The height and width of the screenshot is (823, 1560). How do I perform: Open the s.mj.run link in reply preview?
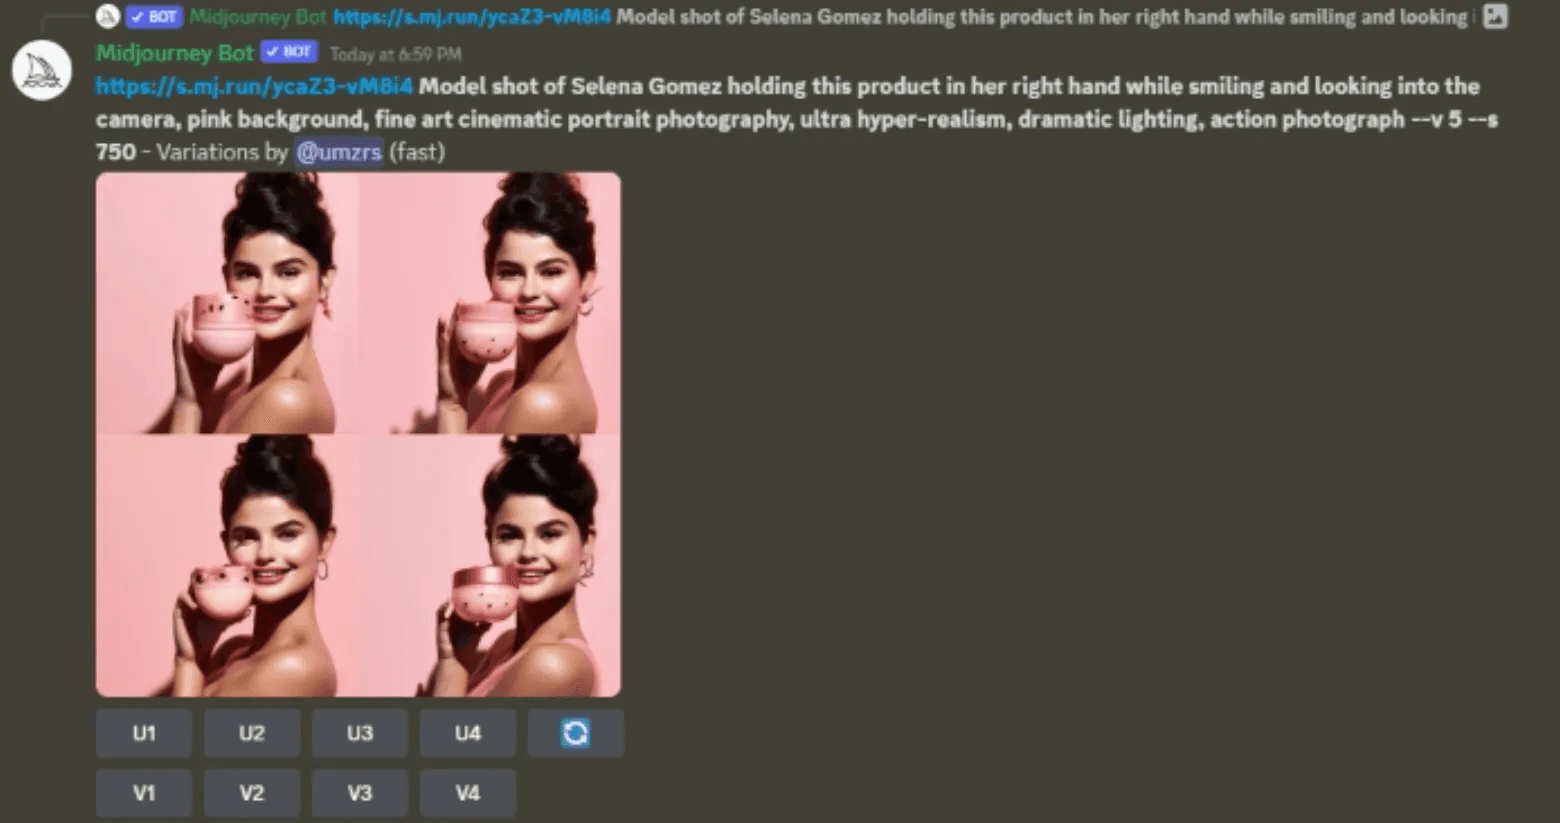[472, 16]
